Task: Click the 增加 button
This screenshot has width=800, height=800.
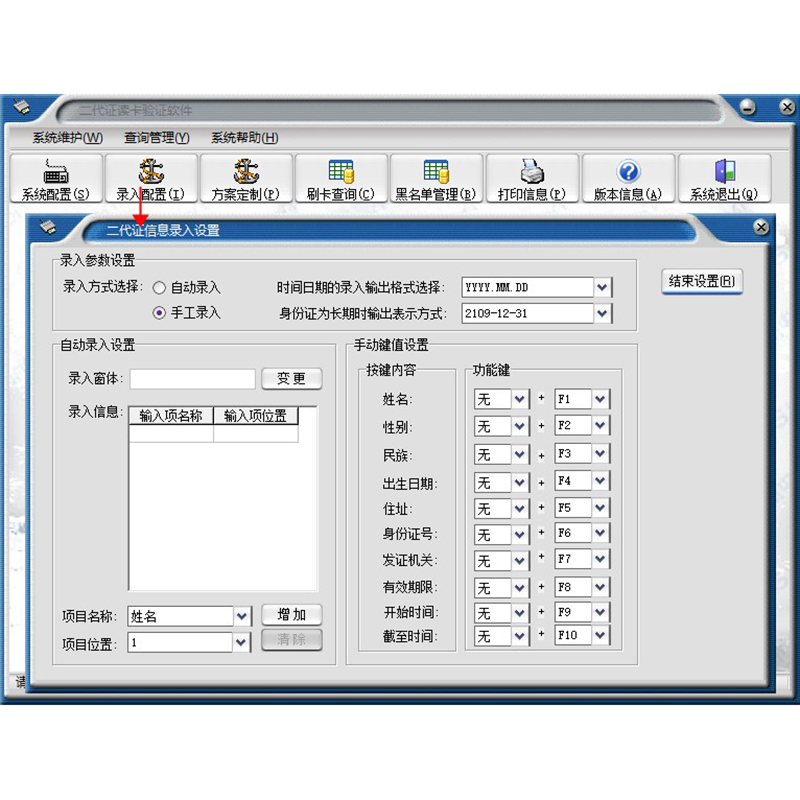Action: pyautogui.click(x=292, y=615)
